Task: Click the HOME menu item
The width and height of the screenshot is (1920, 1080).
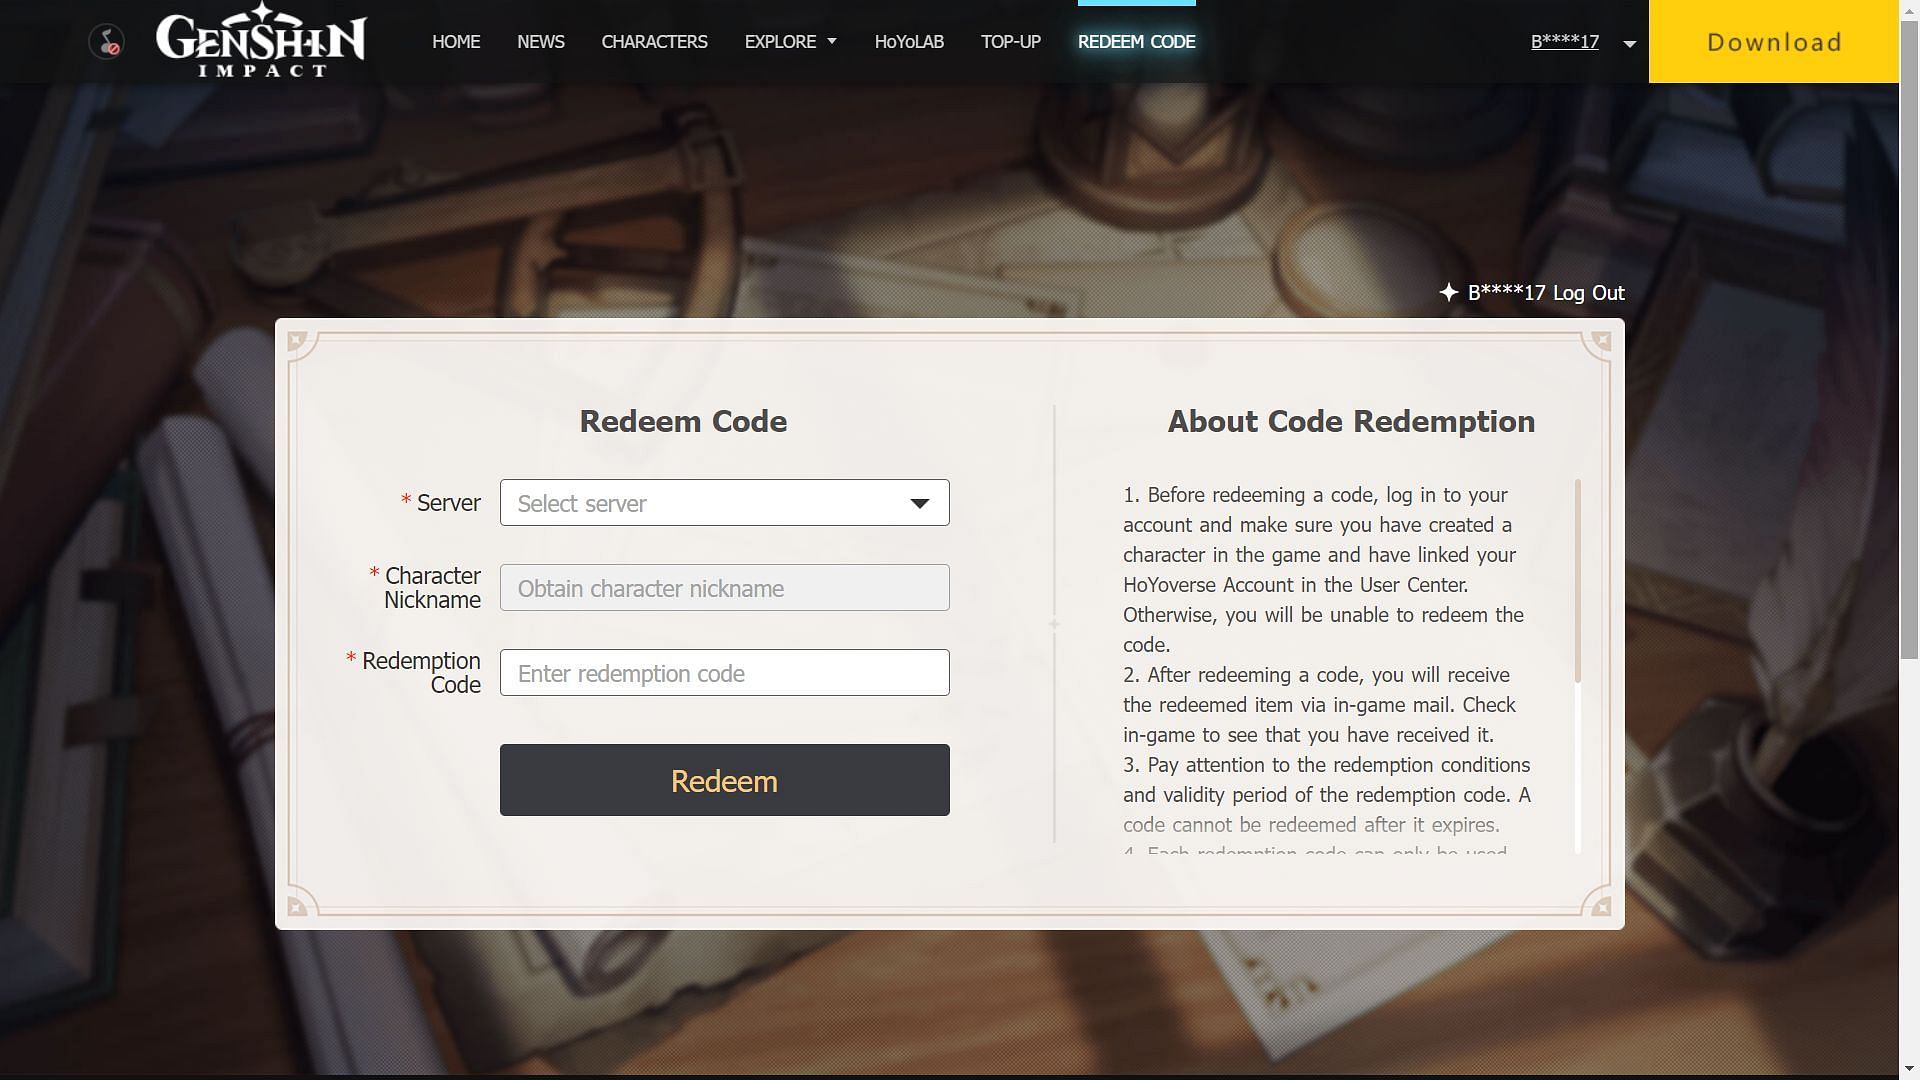Action: [x=456, y=41]
